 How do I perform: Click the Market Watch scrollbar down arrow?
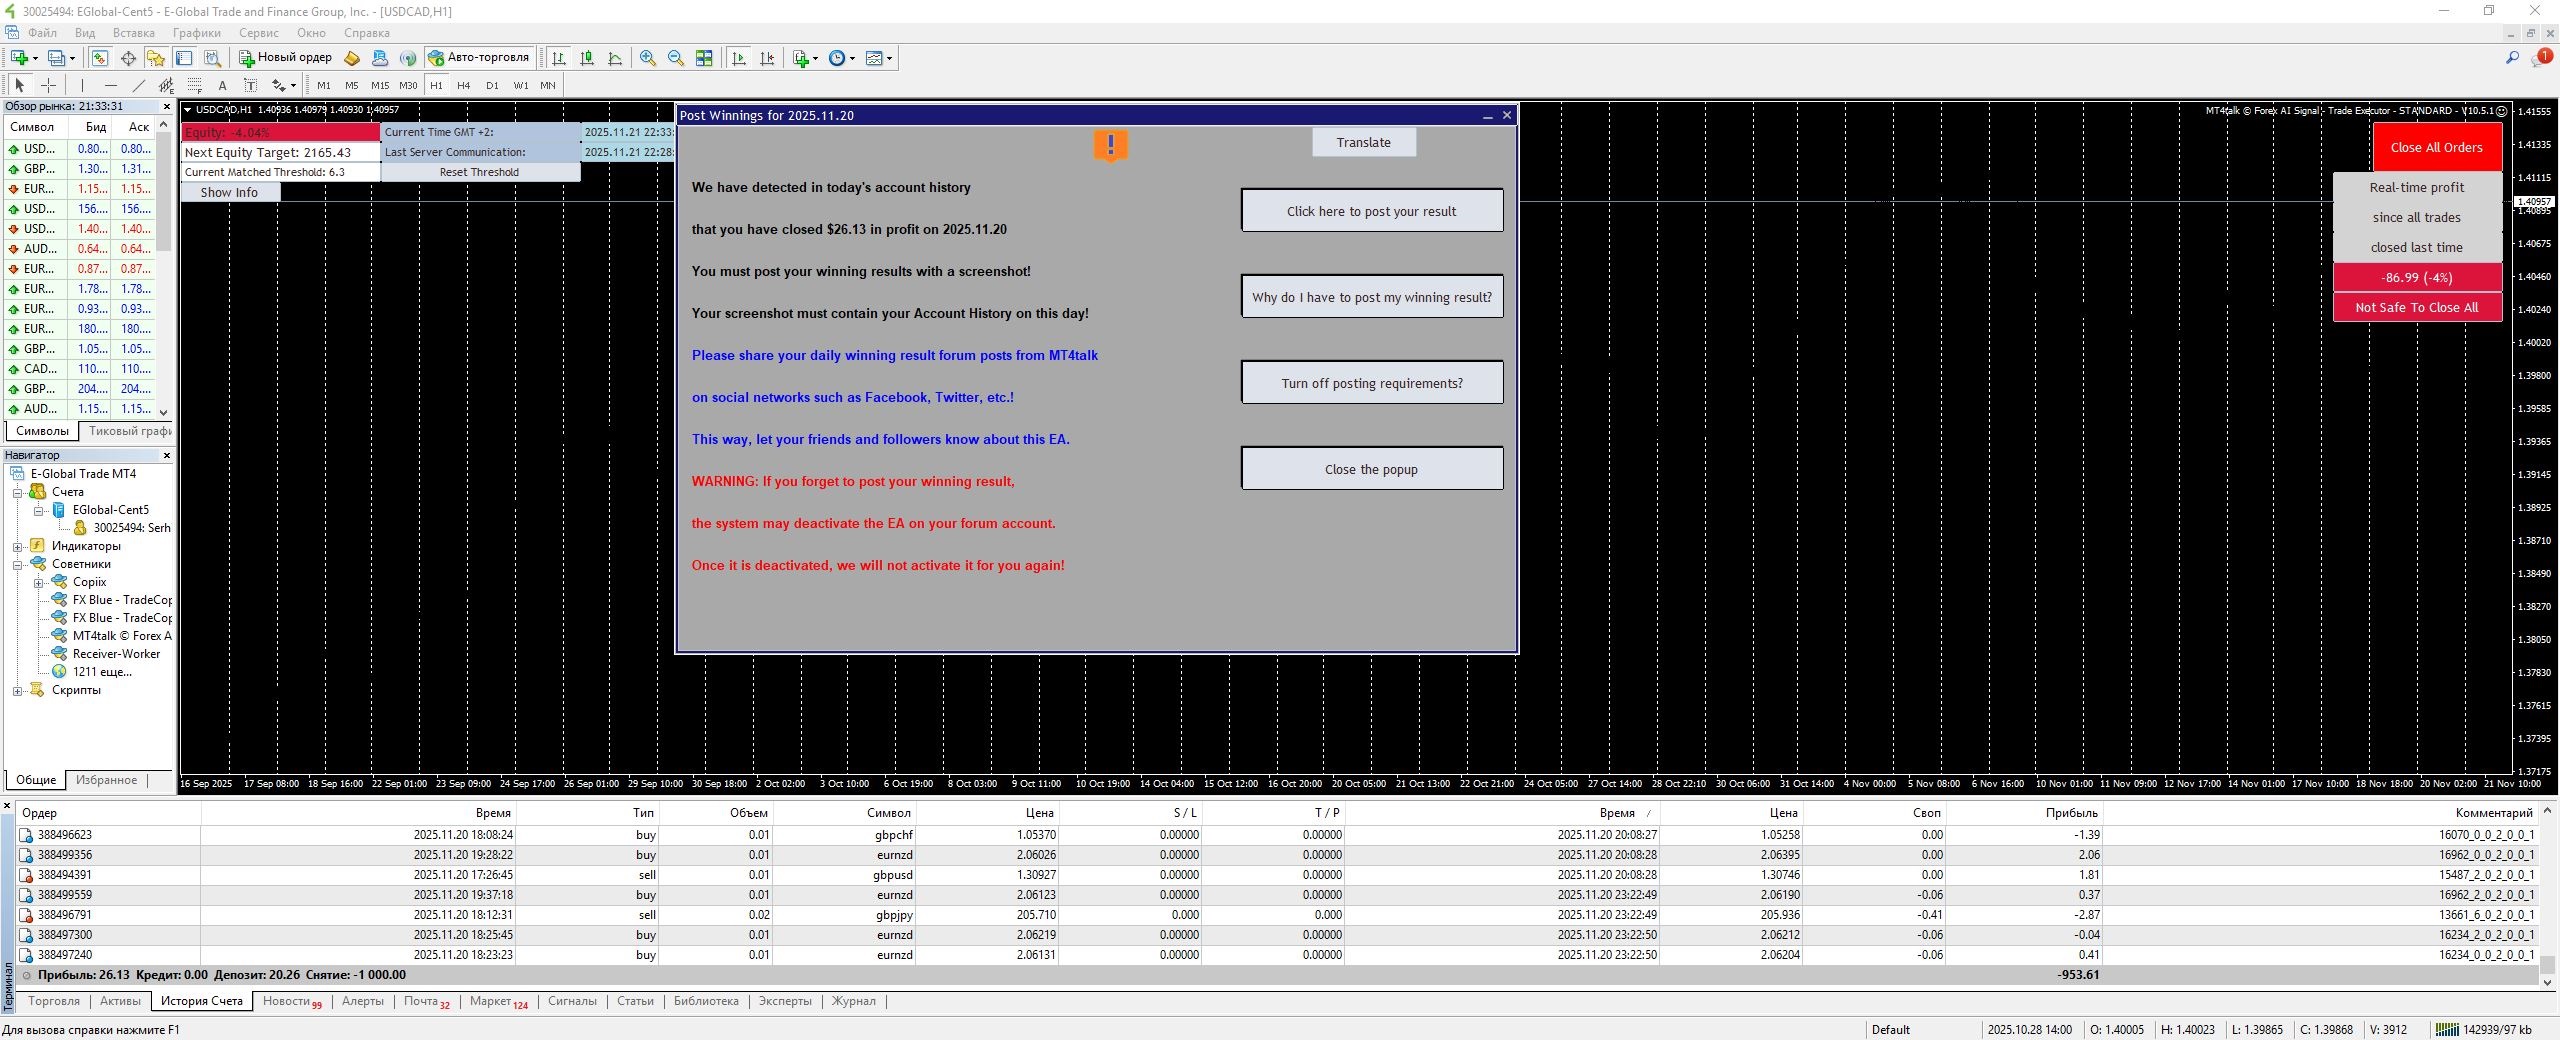[164, 411]
